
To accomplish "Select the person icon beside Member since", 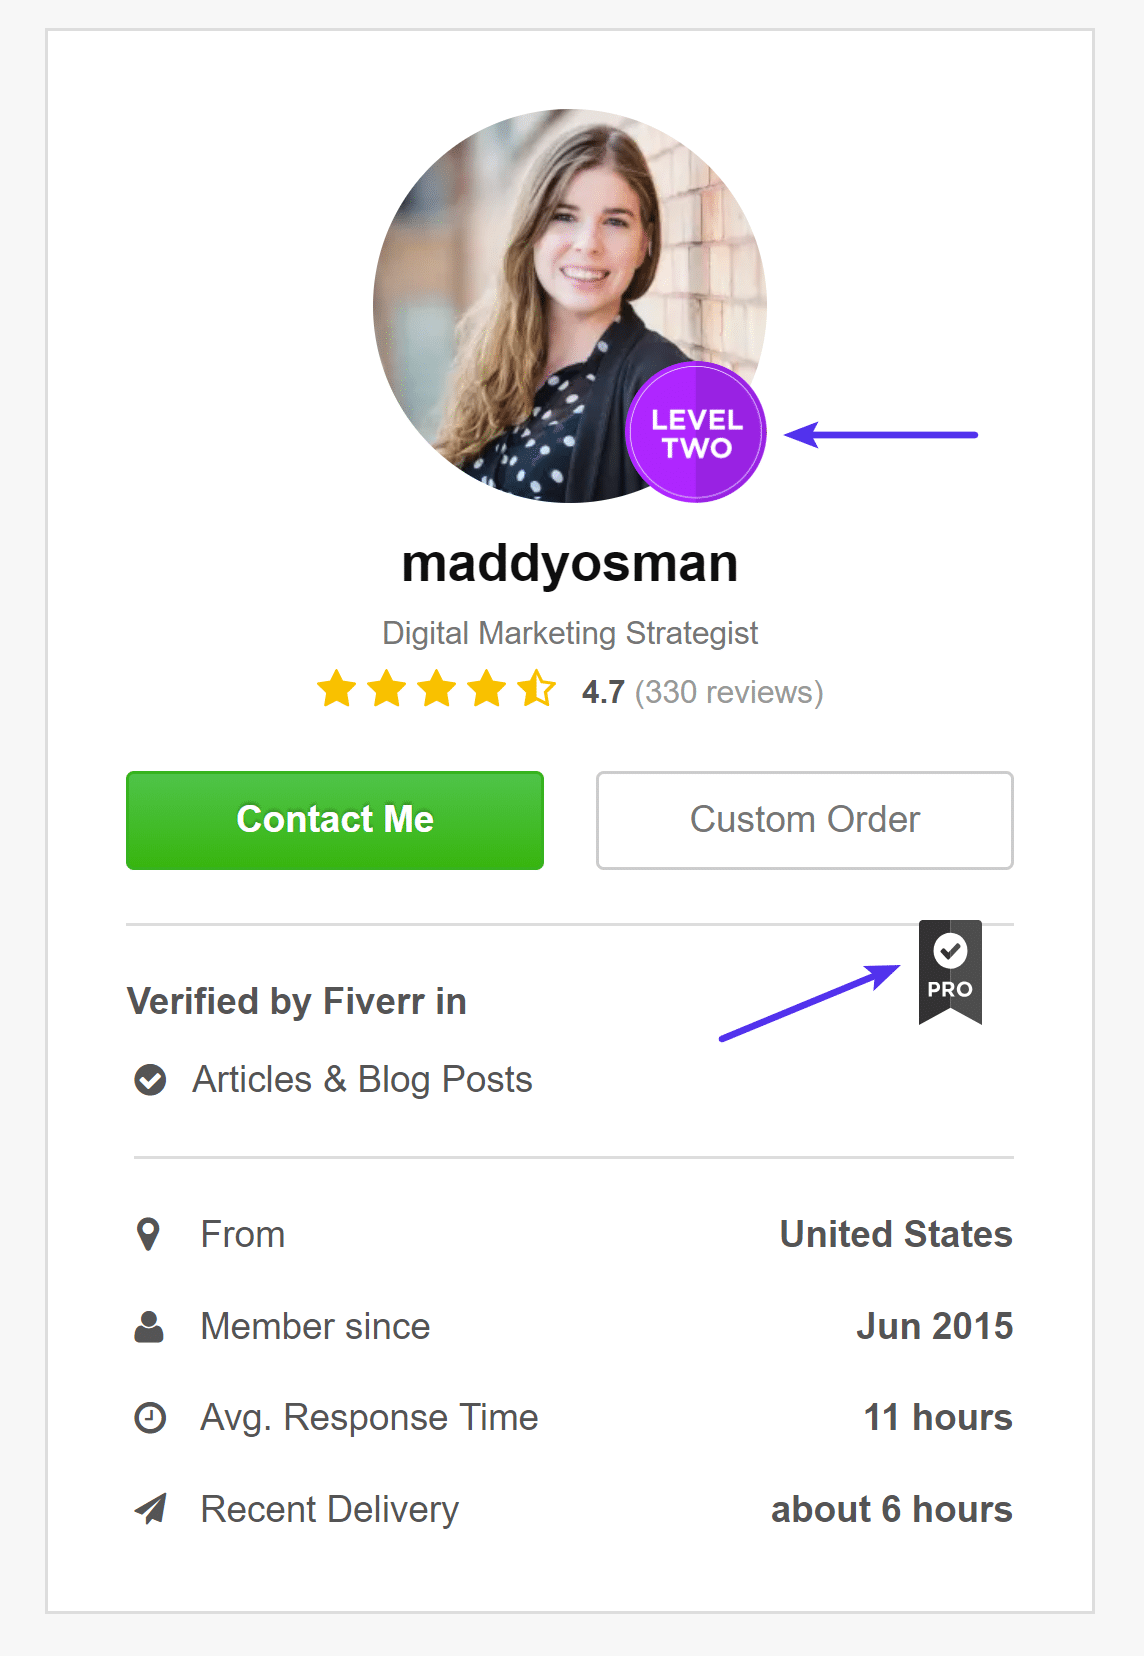I will pos(149,1326).
